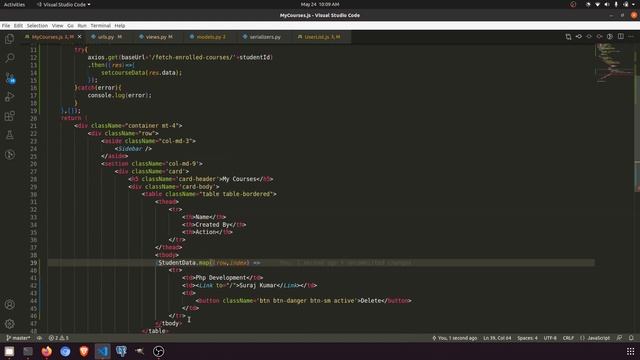Viewport: 640px width, 360px height.
Task: Open OBS Studio from the dock
Action: (158, 351)
